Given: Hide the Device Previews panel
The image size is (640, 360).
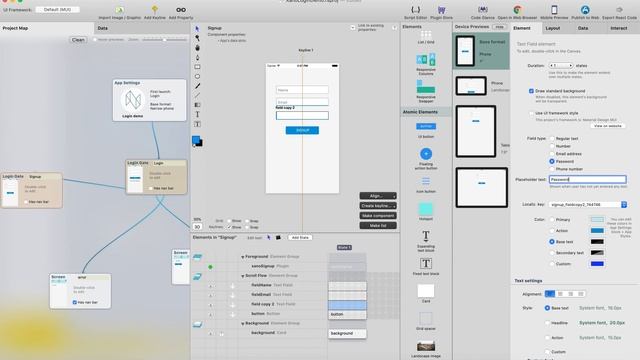Looking at the screenshot, I should (x=499, y=27).
